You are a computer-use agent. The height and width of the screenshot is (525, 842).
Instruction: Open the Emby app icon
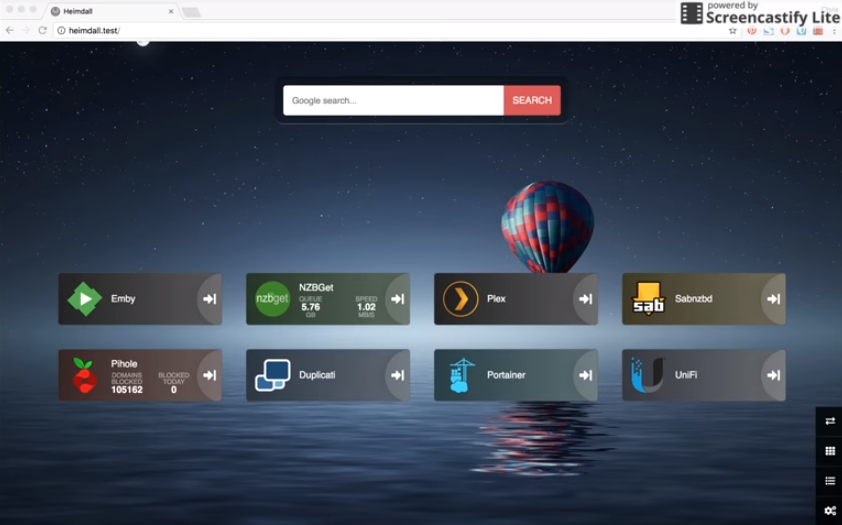pyautogui.click(x=84, y=299)
